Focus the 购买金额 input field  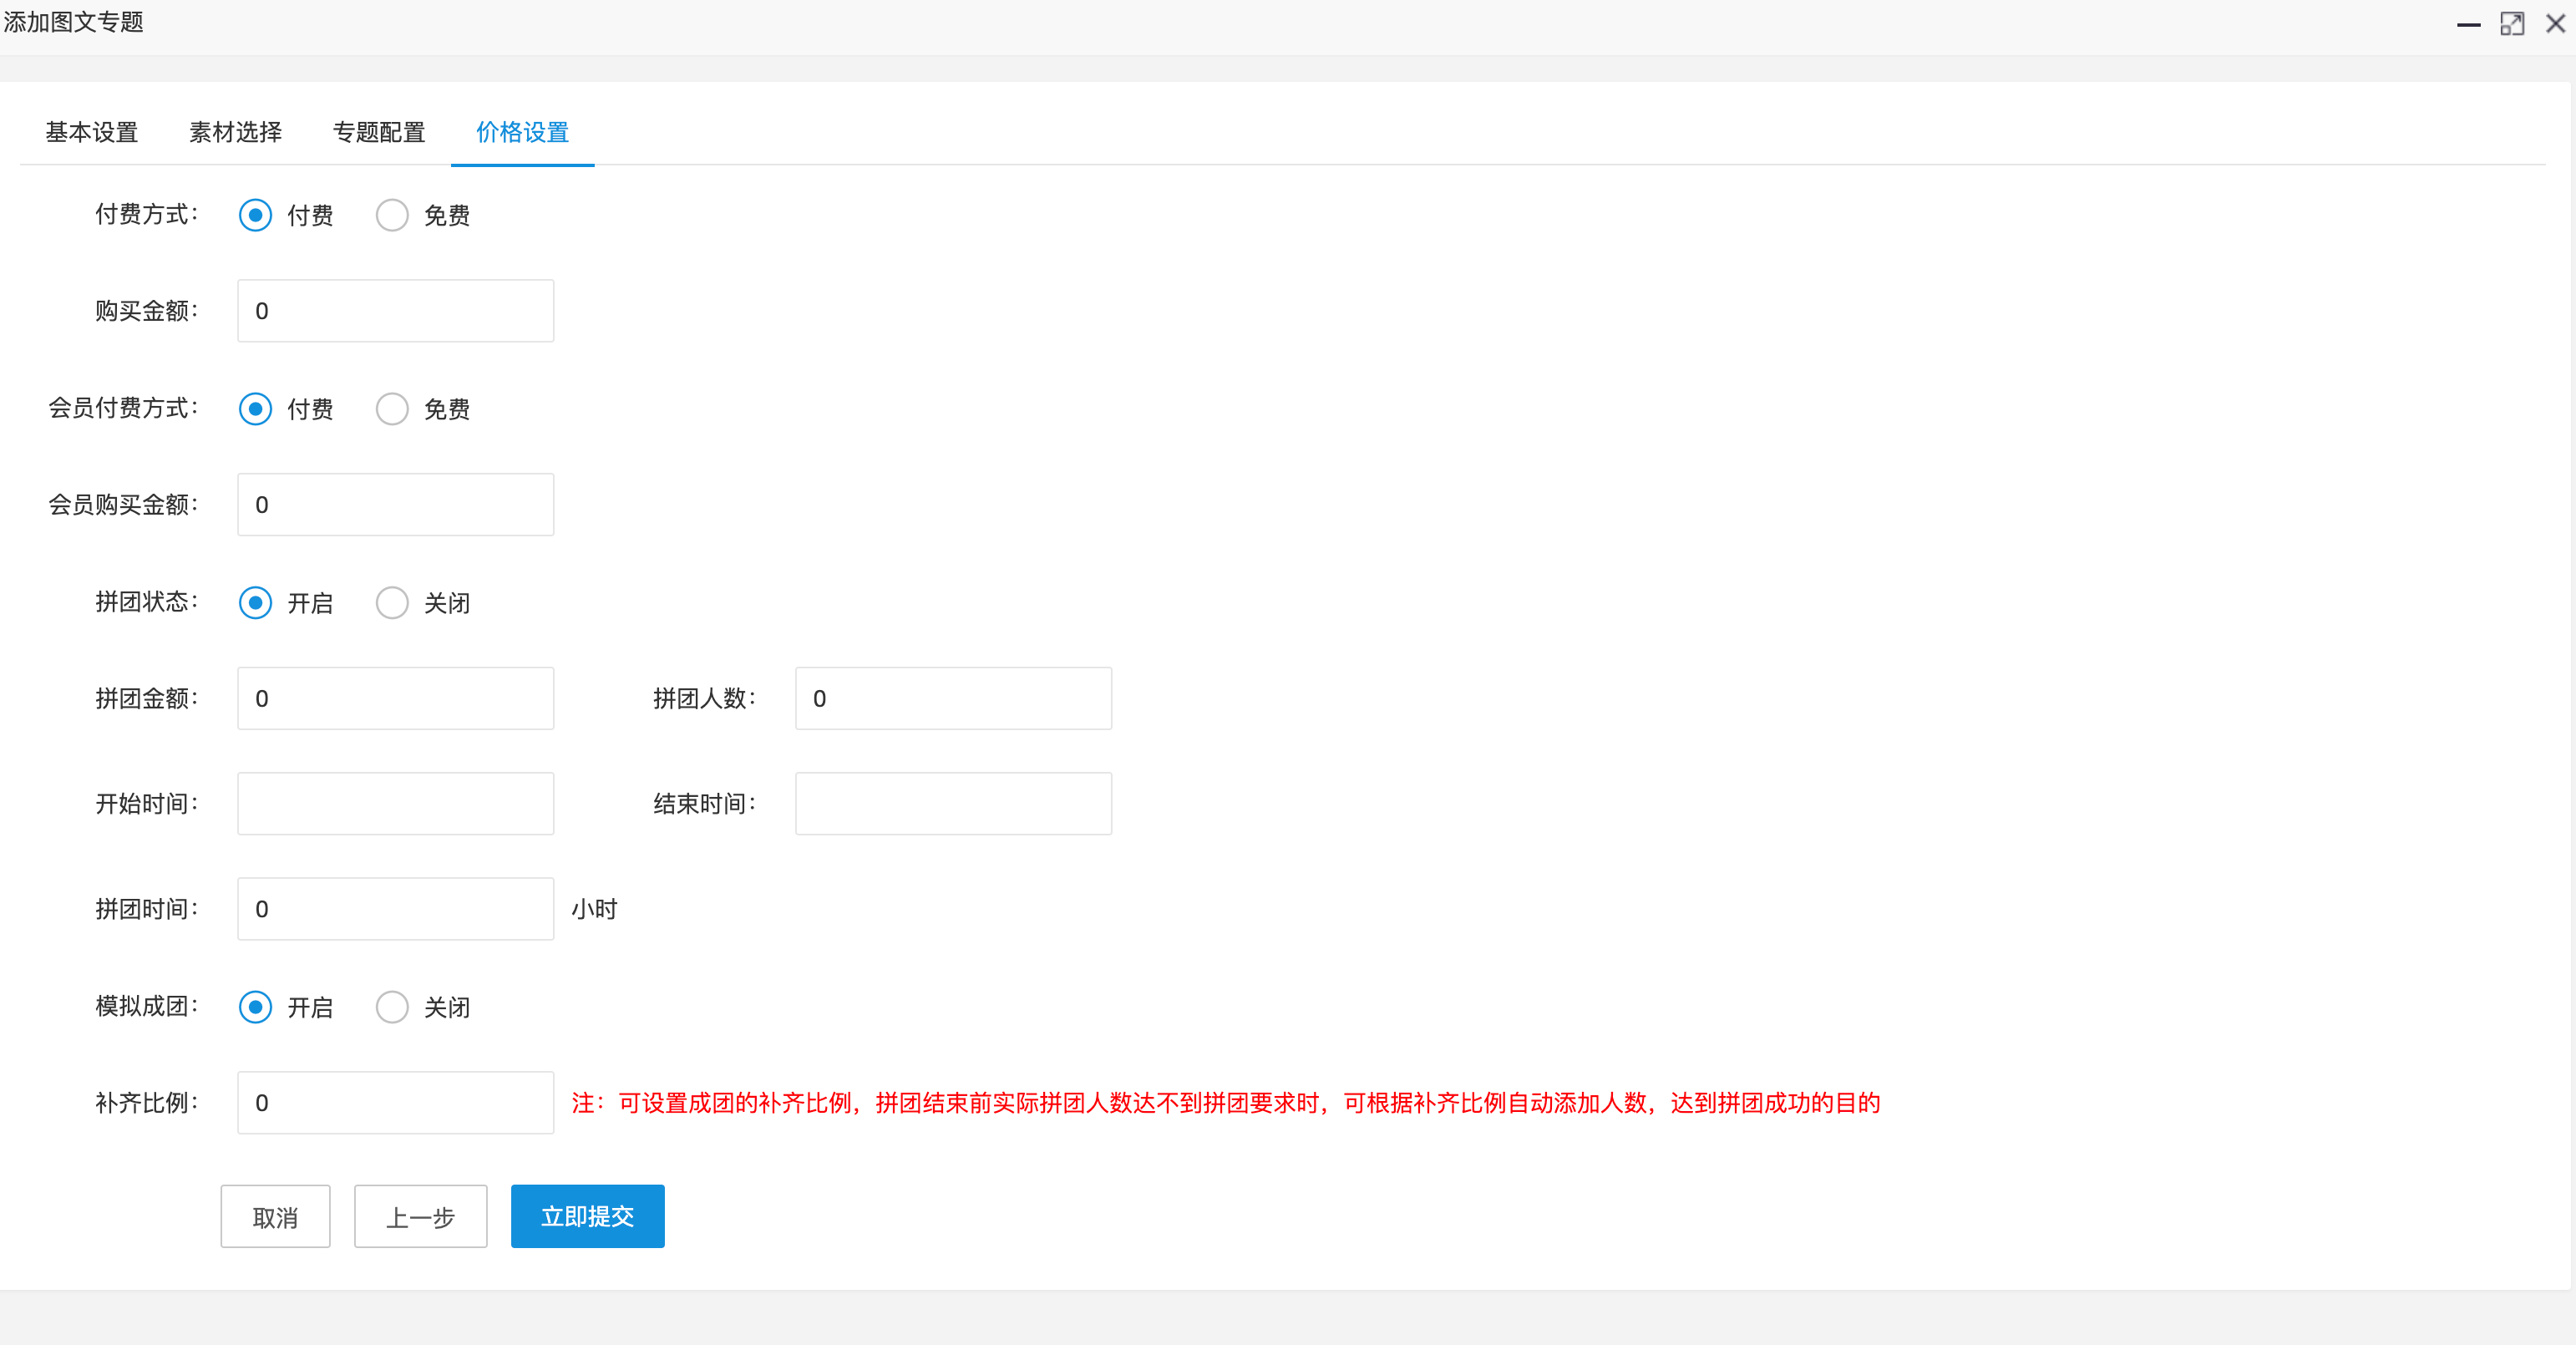tap(396, 311)
